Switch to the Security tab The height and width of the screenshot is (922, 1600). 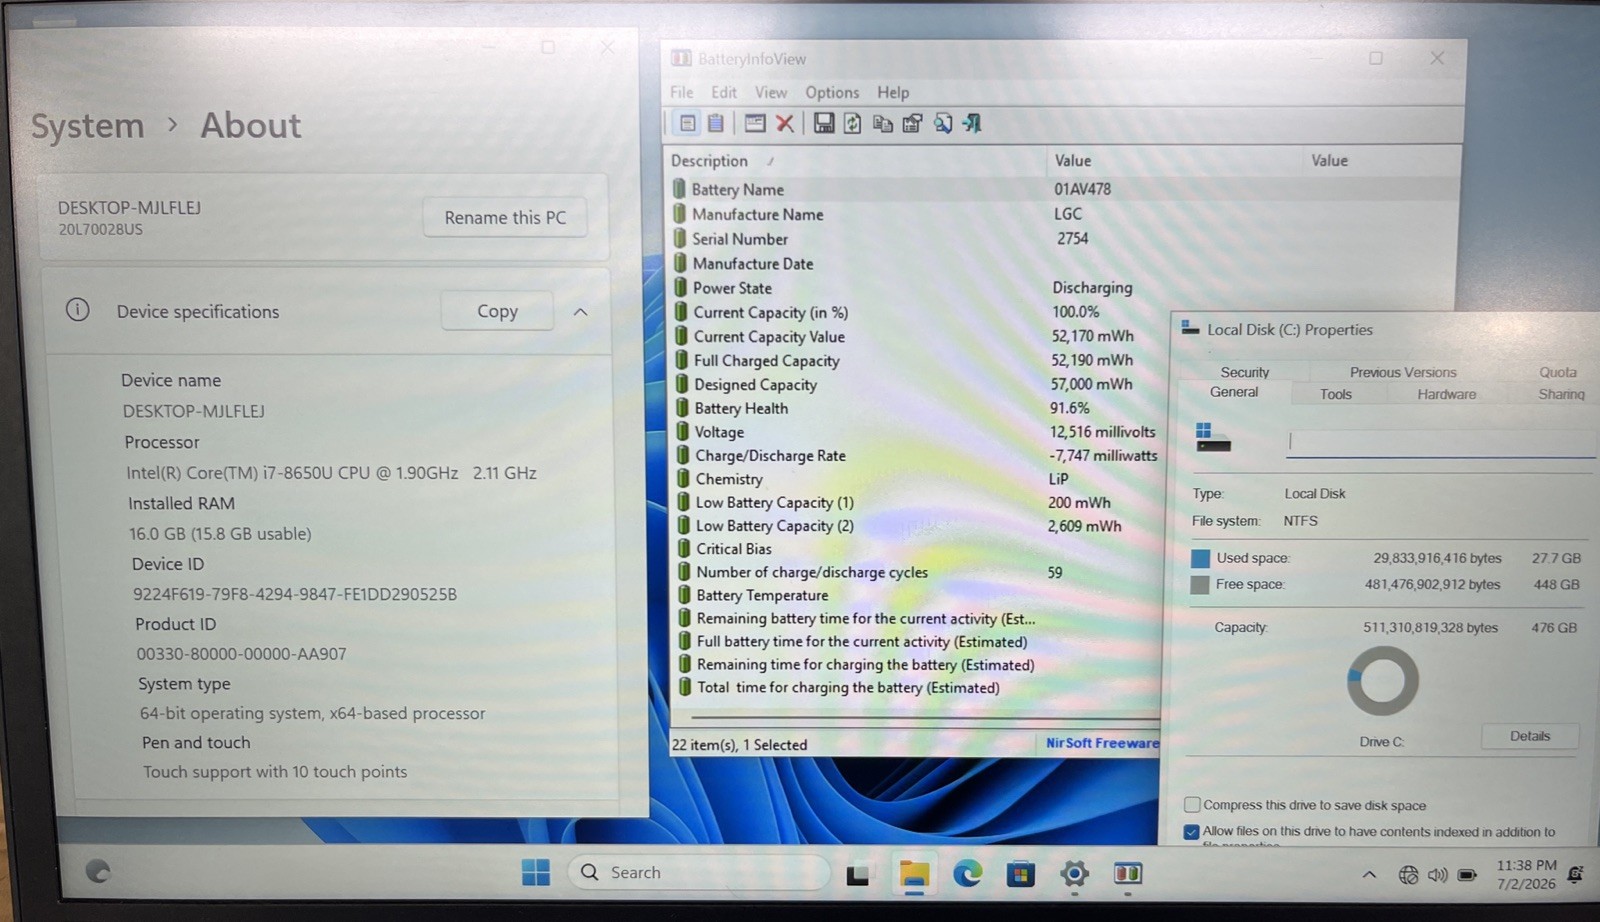1244,372
